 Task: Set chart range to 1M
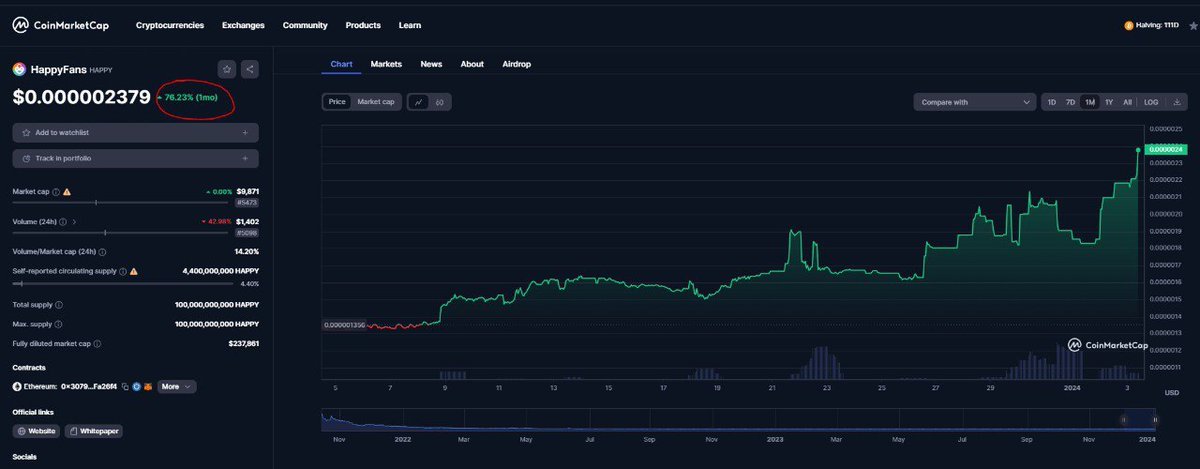1090,102
